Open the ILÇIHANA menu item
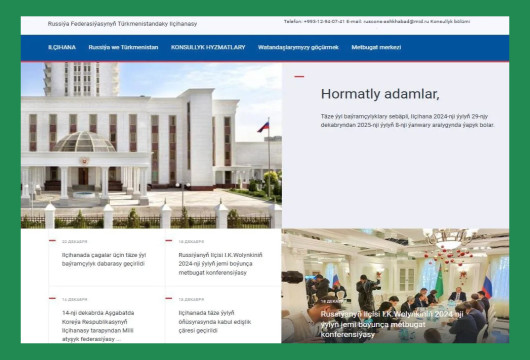The height and width of the screenshot is (360, 530). [62, 47]
